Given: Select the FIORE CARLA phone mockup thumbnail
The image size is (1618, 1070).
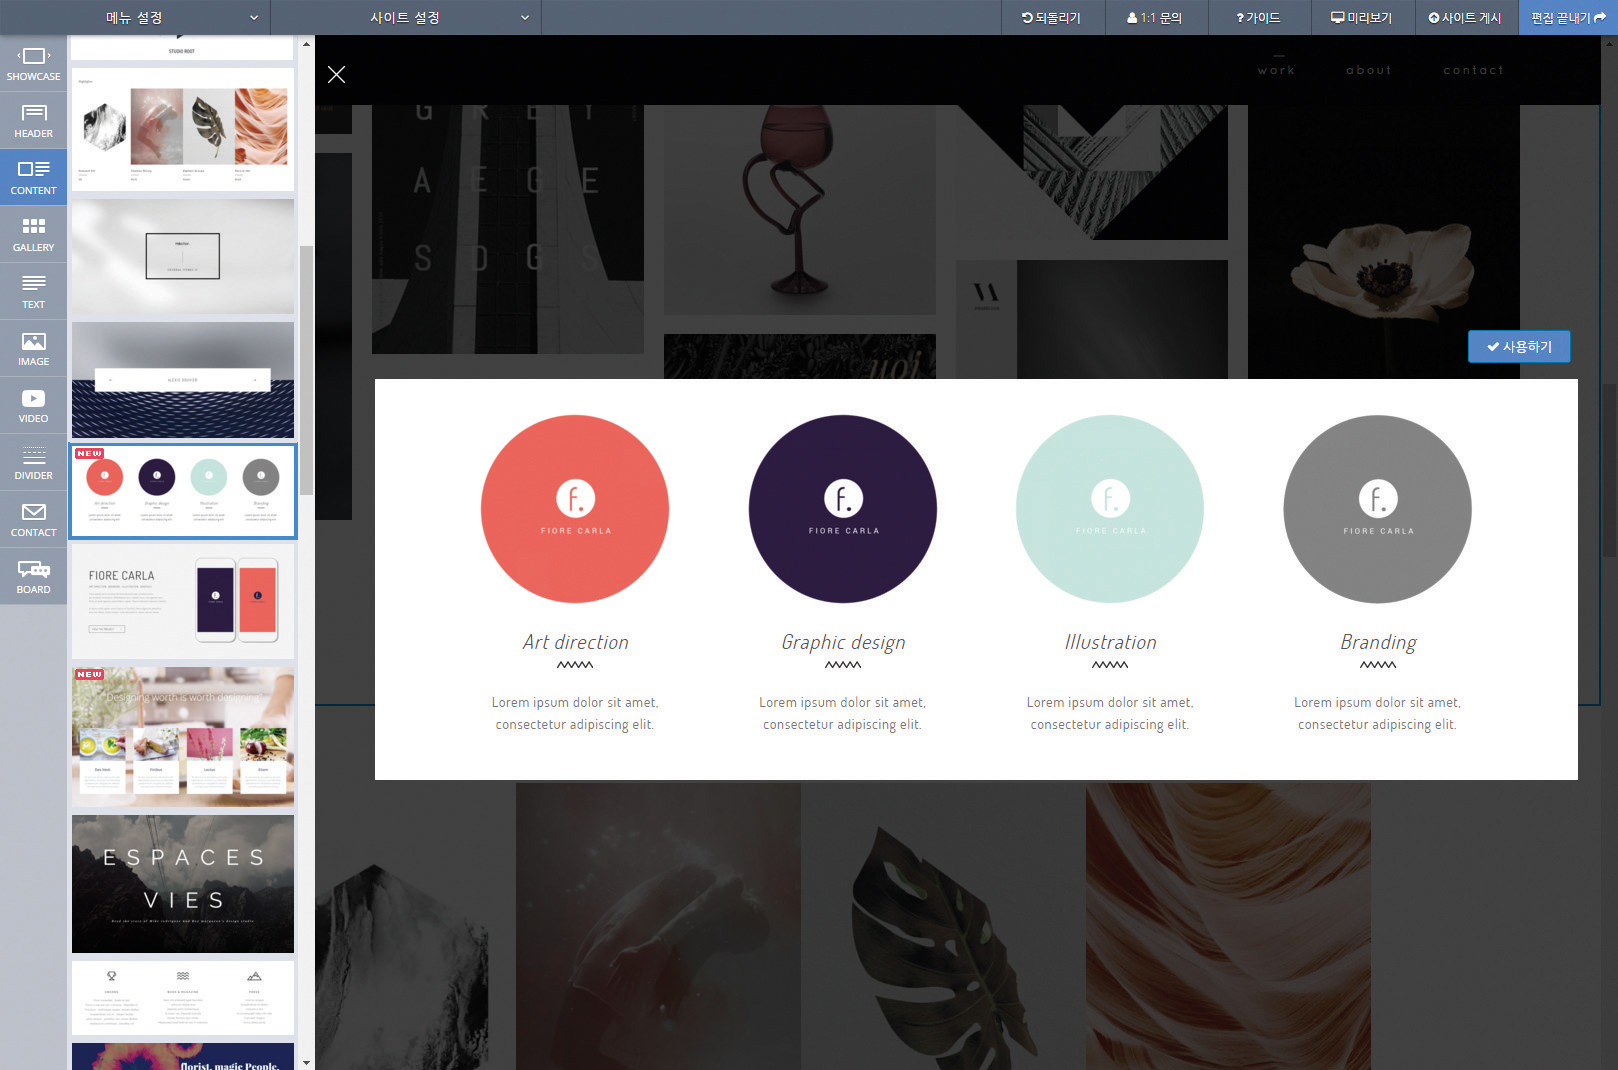Looking at the screenshot, I should (x=183, y=601).
